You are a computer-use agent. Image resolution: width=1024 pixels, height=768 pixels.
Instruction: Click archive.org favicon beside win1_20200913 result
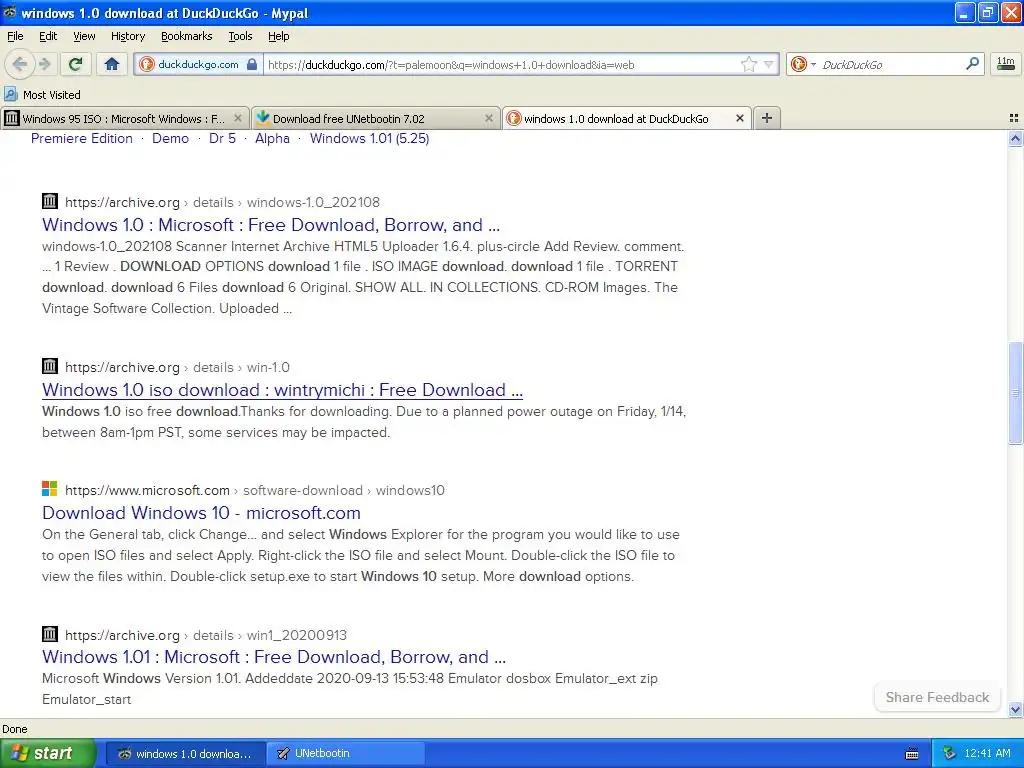50,633
